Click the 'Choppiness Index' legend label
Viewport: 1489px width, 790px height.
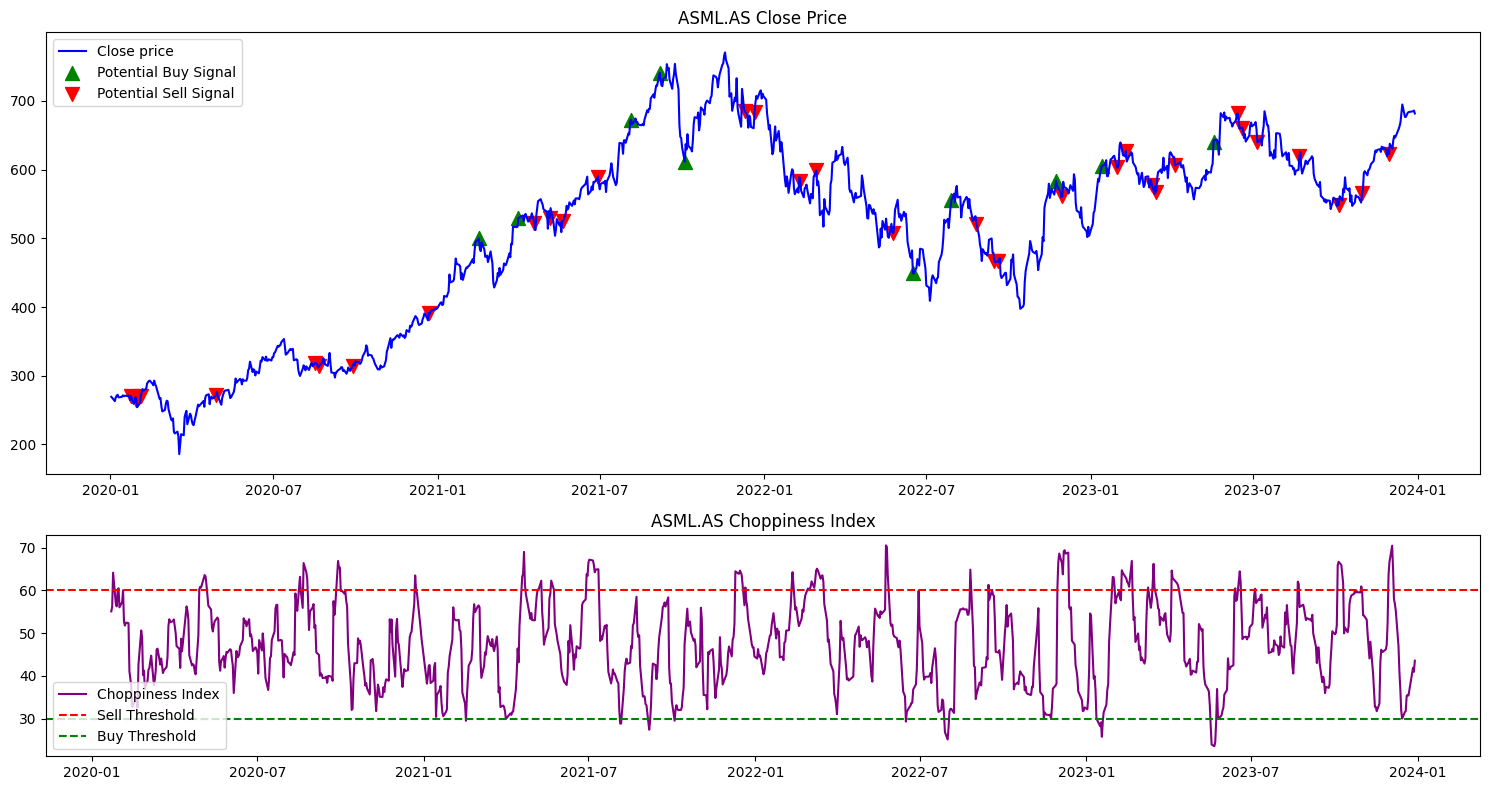click(x=158, y=694)
